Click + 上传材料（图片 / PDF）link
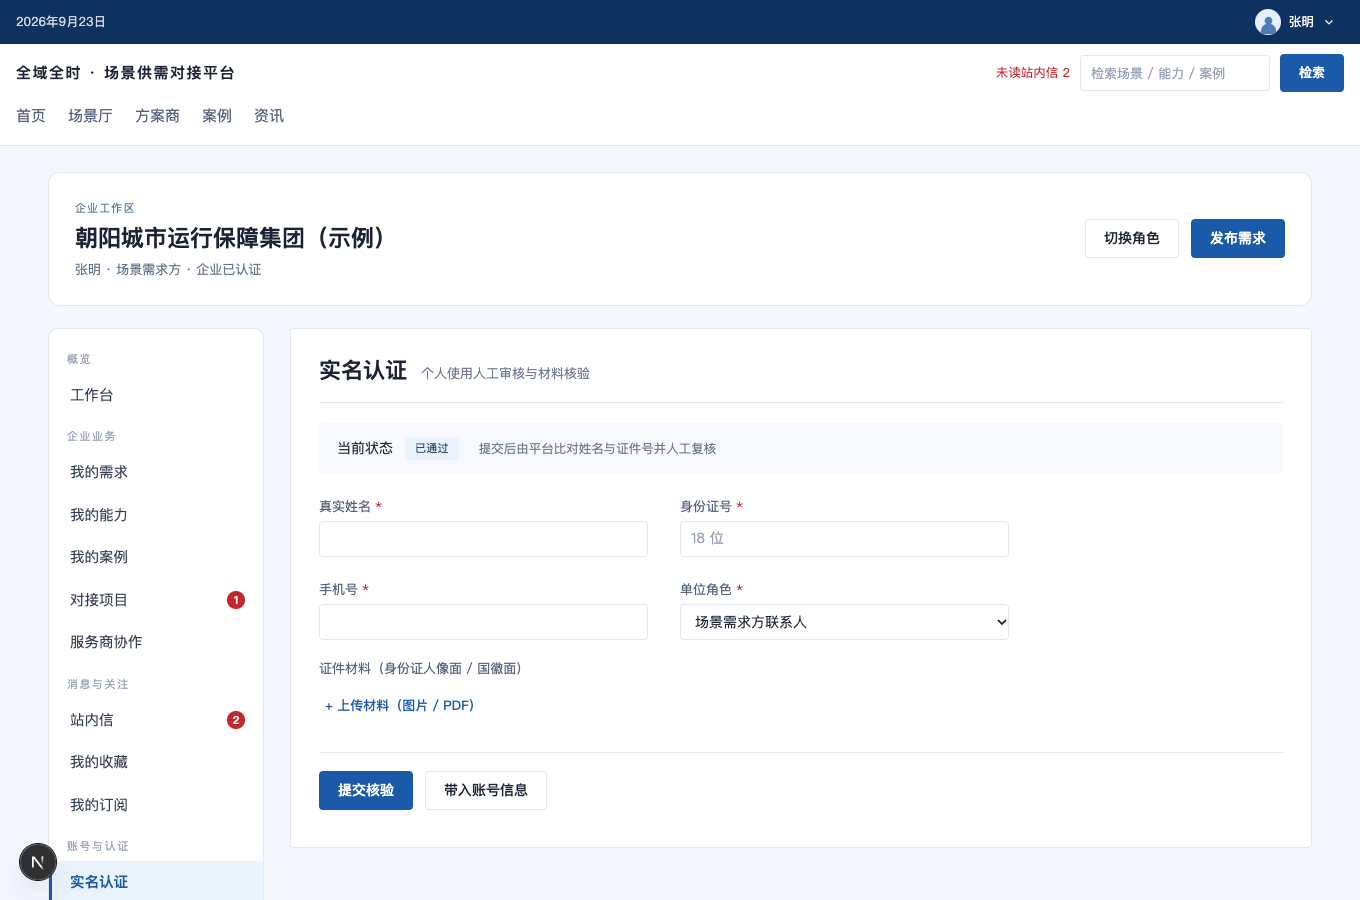1360x900 pixels. (x=399, y=706)
